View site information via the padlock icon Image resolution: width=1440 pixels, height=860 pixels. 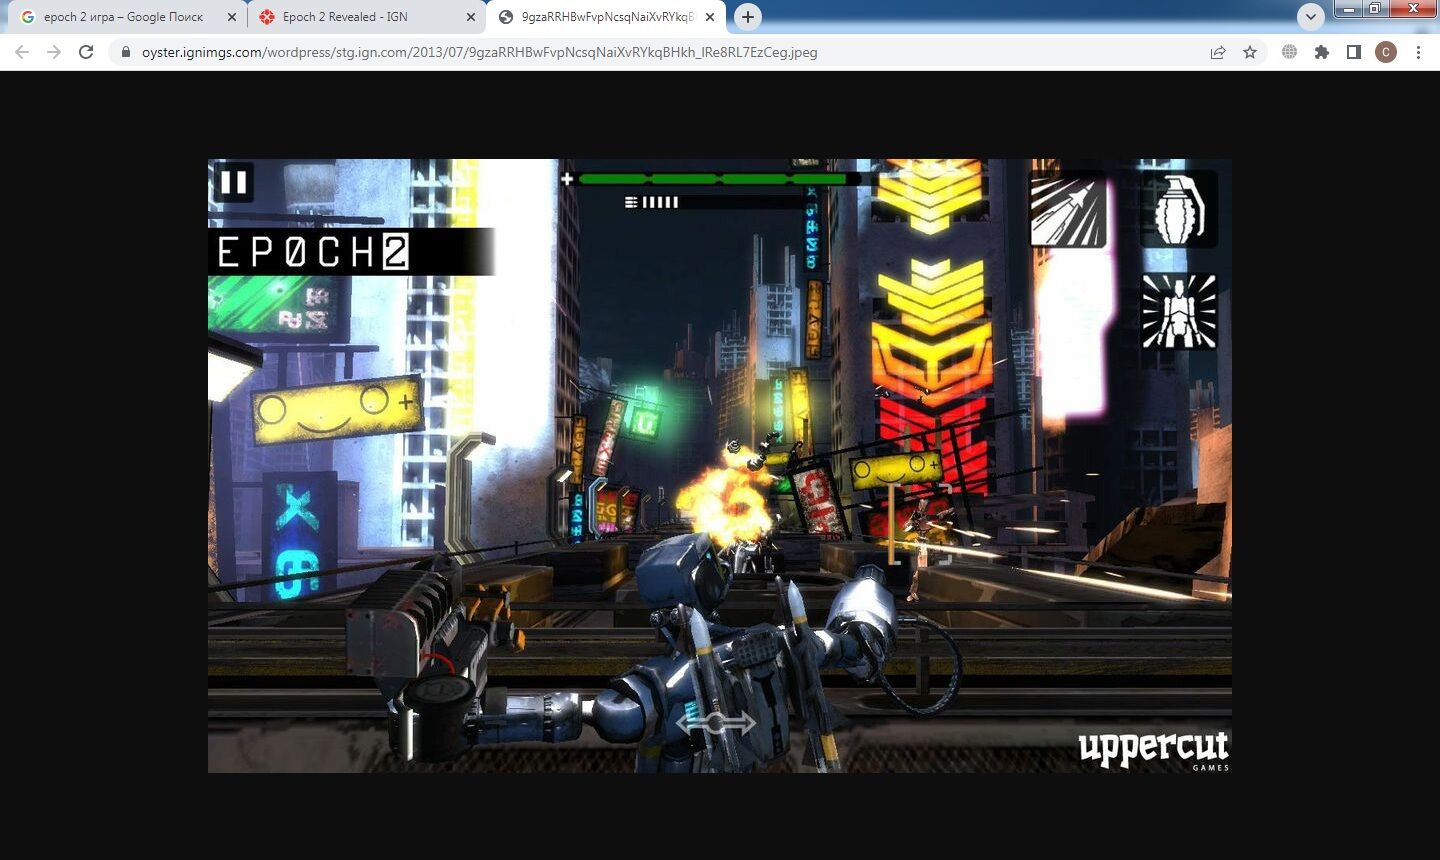125,52
